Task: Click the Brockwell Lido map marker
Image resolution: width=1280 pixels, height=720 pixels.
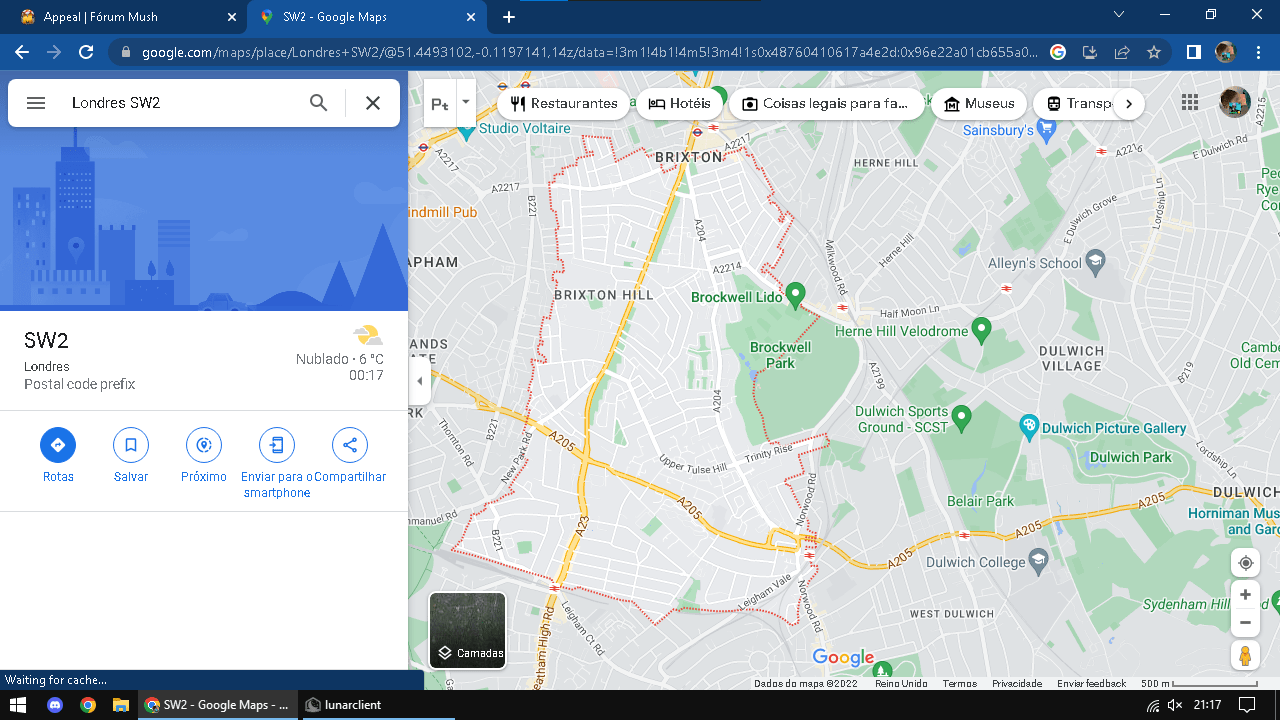Action: [x=795, y=295]
